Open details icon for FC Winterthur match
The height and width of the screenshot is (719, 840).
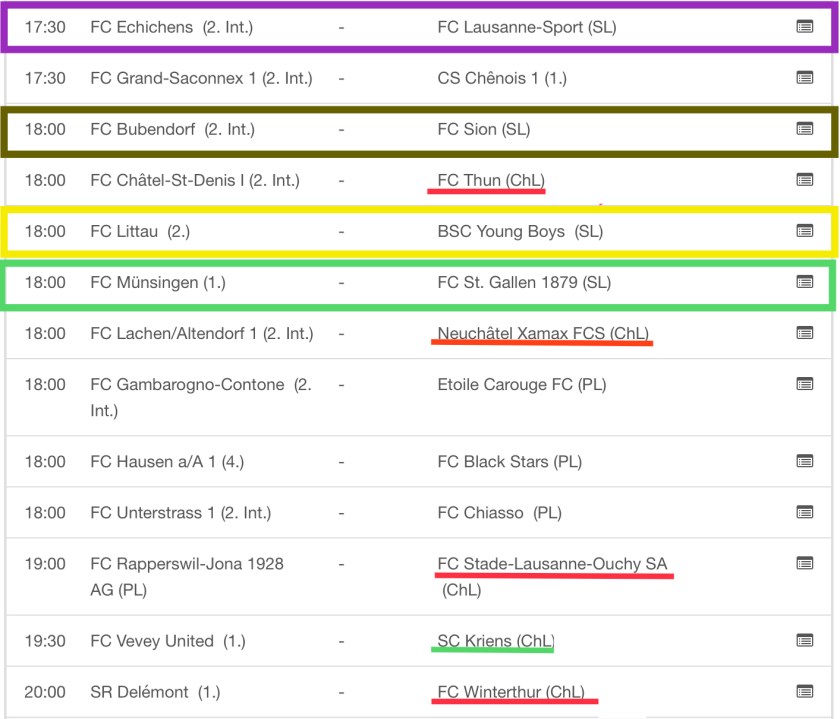pyautogui.click(x=804, y=691)
